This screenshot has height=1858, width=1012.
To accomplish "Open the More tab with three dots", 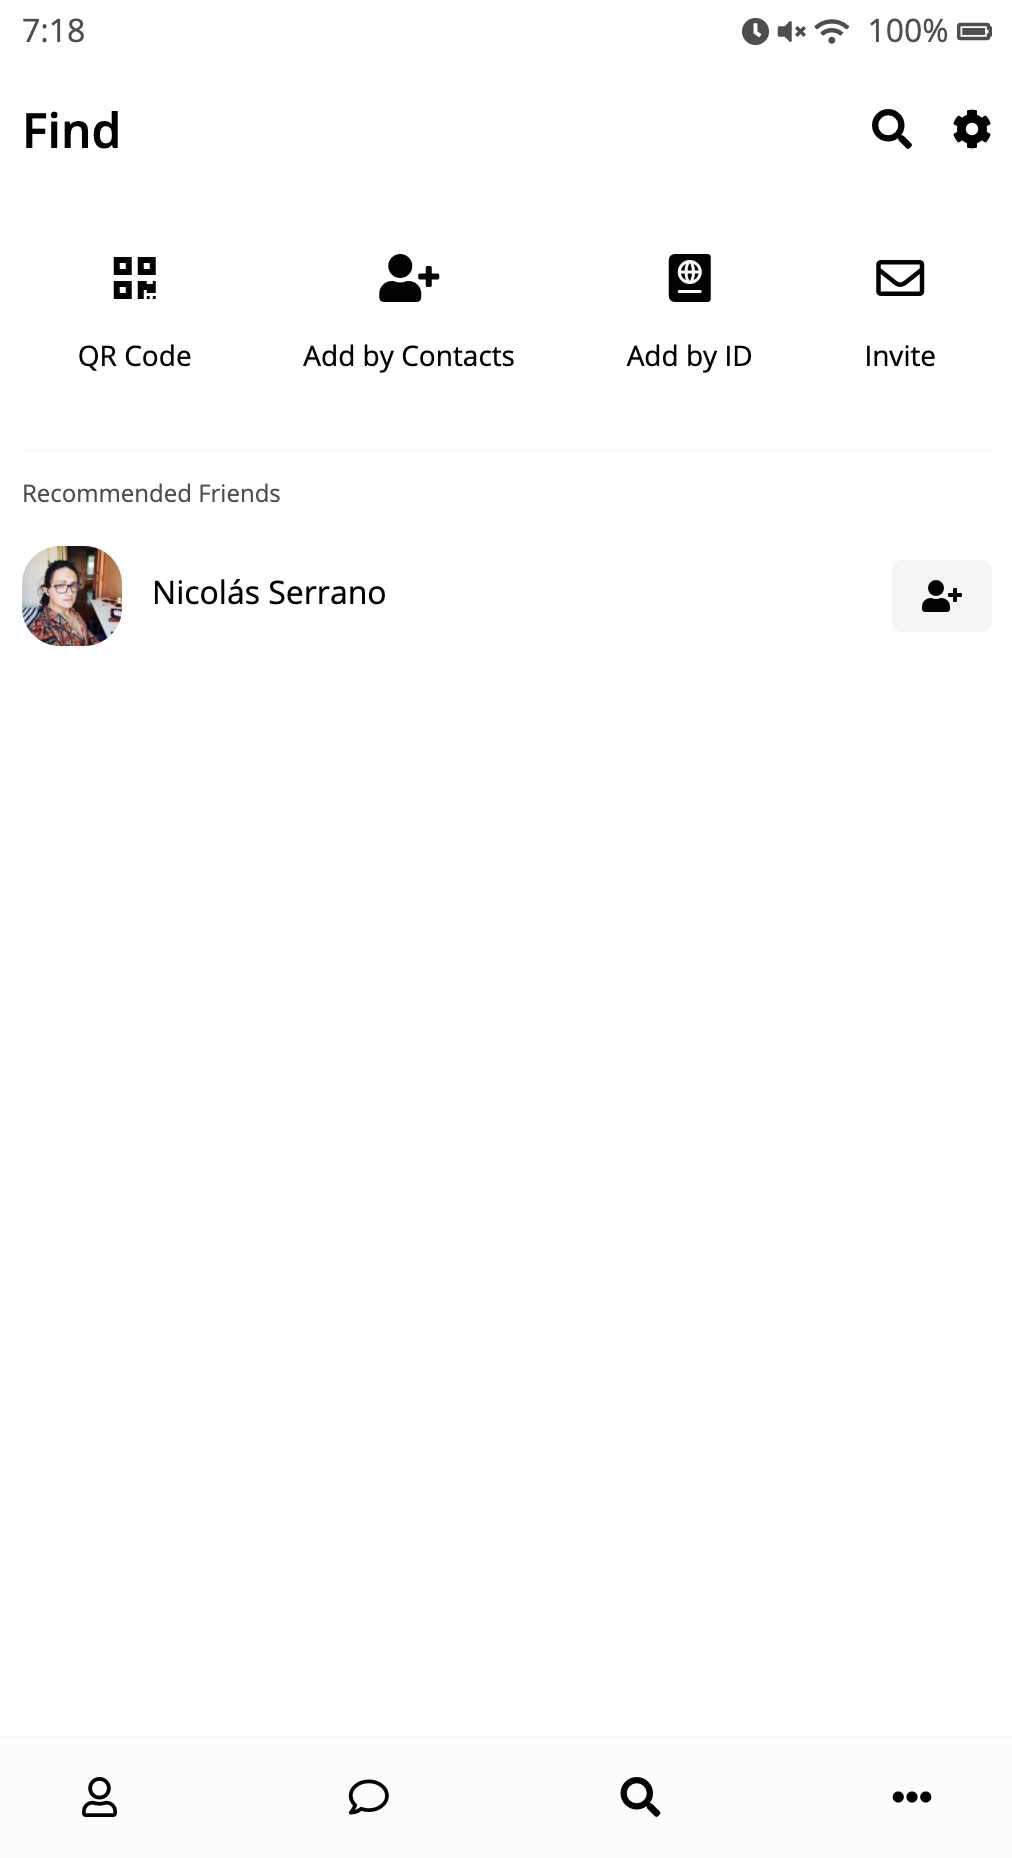I will 912,1797.
